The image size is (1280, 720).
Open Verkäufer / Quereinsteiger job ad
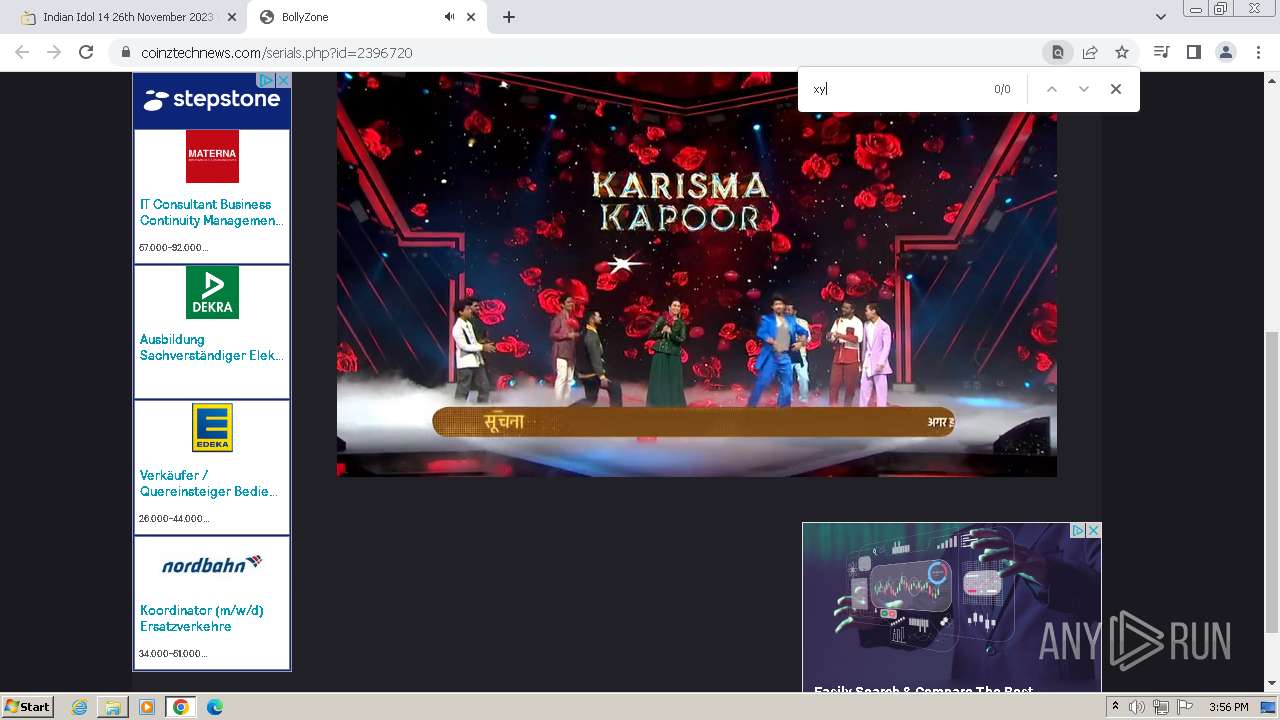tap(208, 483)
